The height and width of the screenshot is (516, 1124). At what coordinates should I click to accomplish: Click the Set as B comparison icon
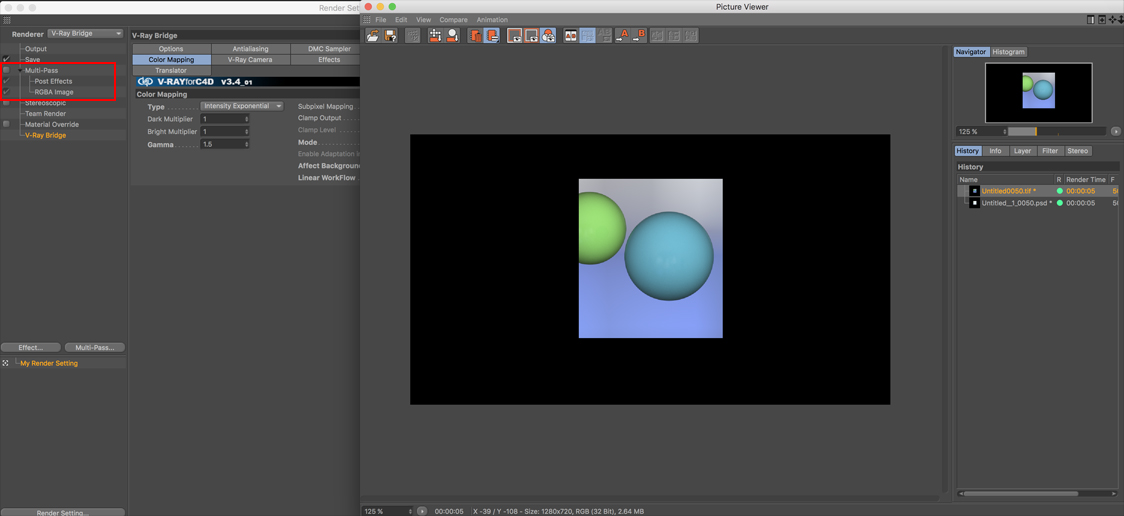[x=638, y=36]
